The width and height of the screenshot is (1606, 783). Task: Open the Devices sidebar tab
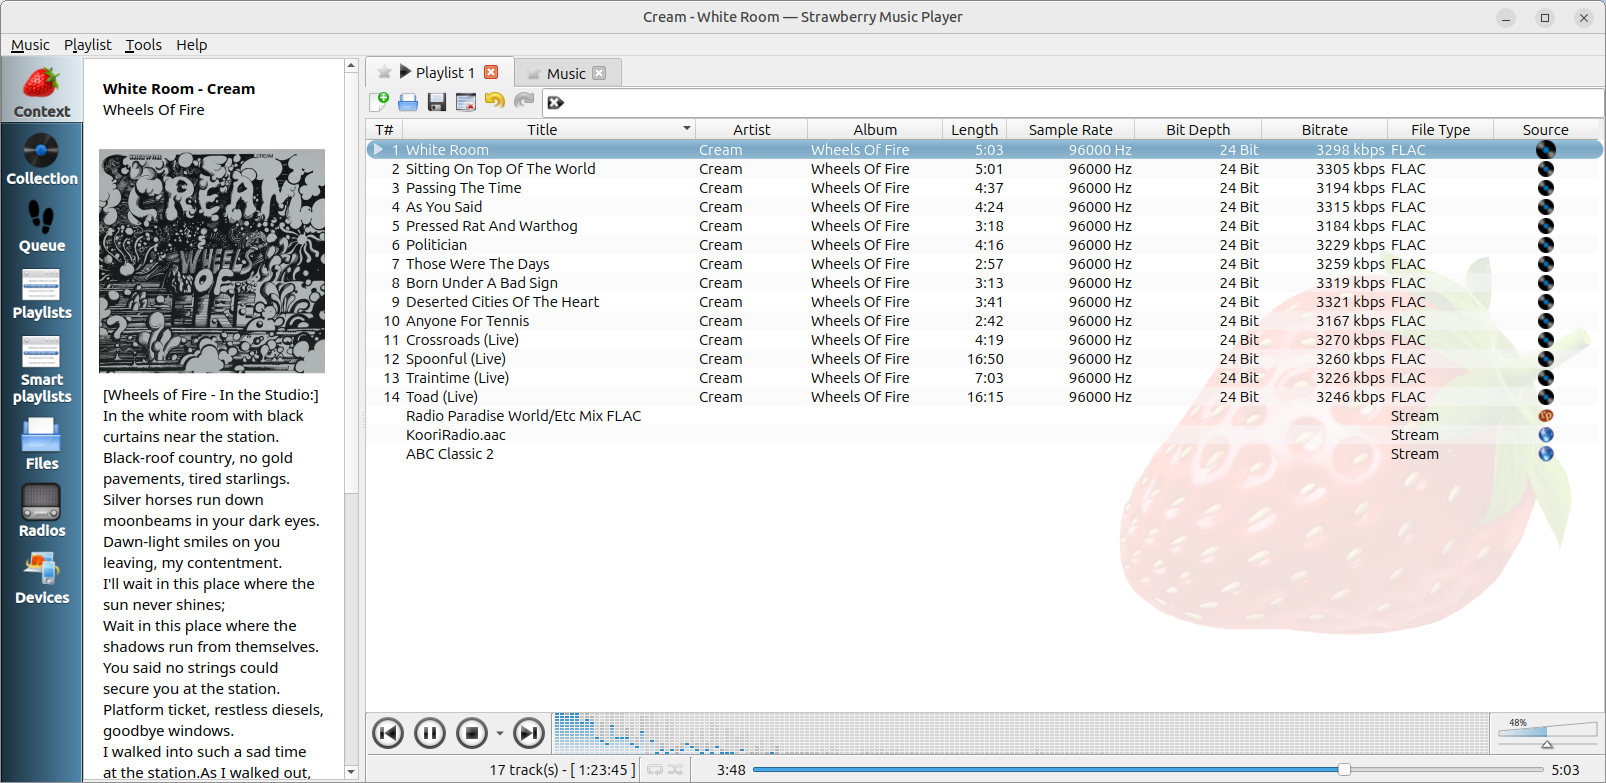tap(41, 578)
